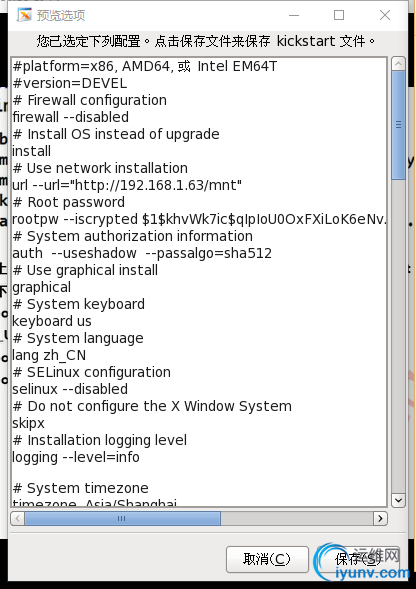Viewport: 416px width, 589px height.
Task: Click the '# Firewall configuration' comment line
Action: pos(89,100)
